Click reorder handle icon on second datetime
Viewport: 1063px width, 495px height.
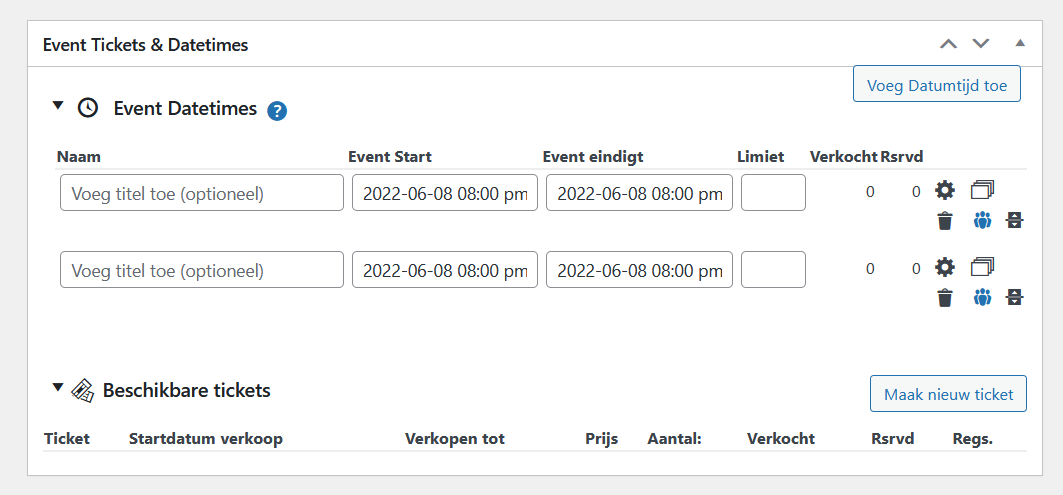[x=1014, y=297]
